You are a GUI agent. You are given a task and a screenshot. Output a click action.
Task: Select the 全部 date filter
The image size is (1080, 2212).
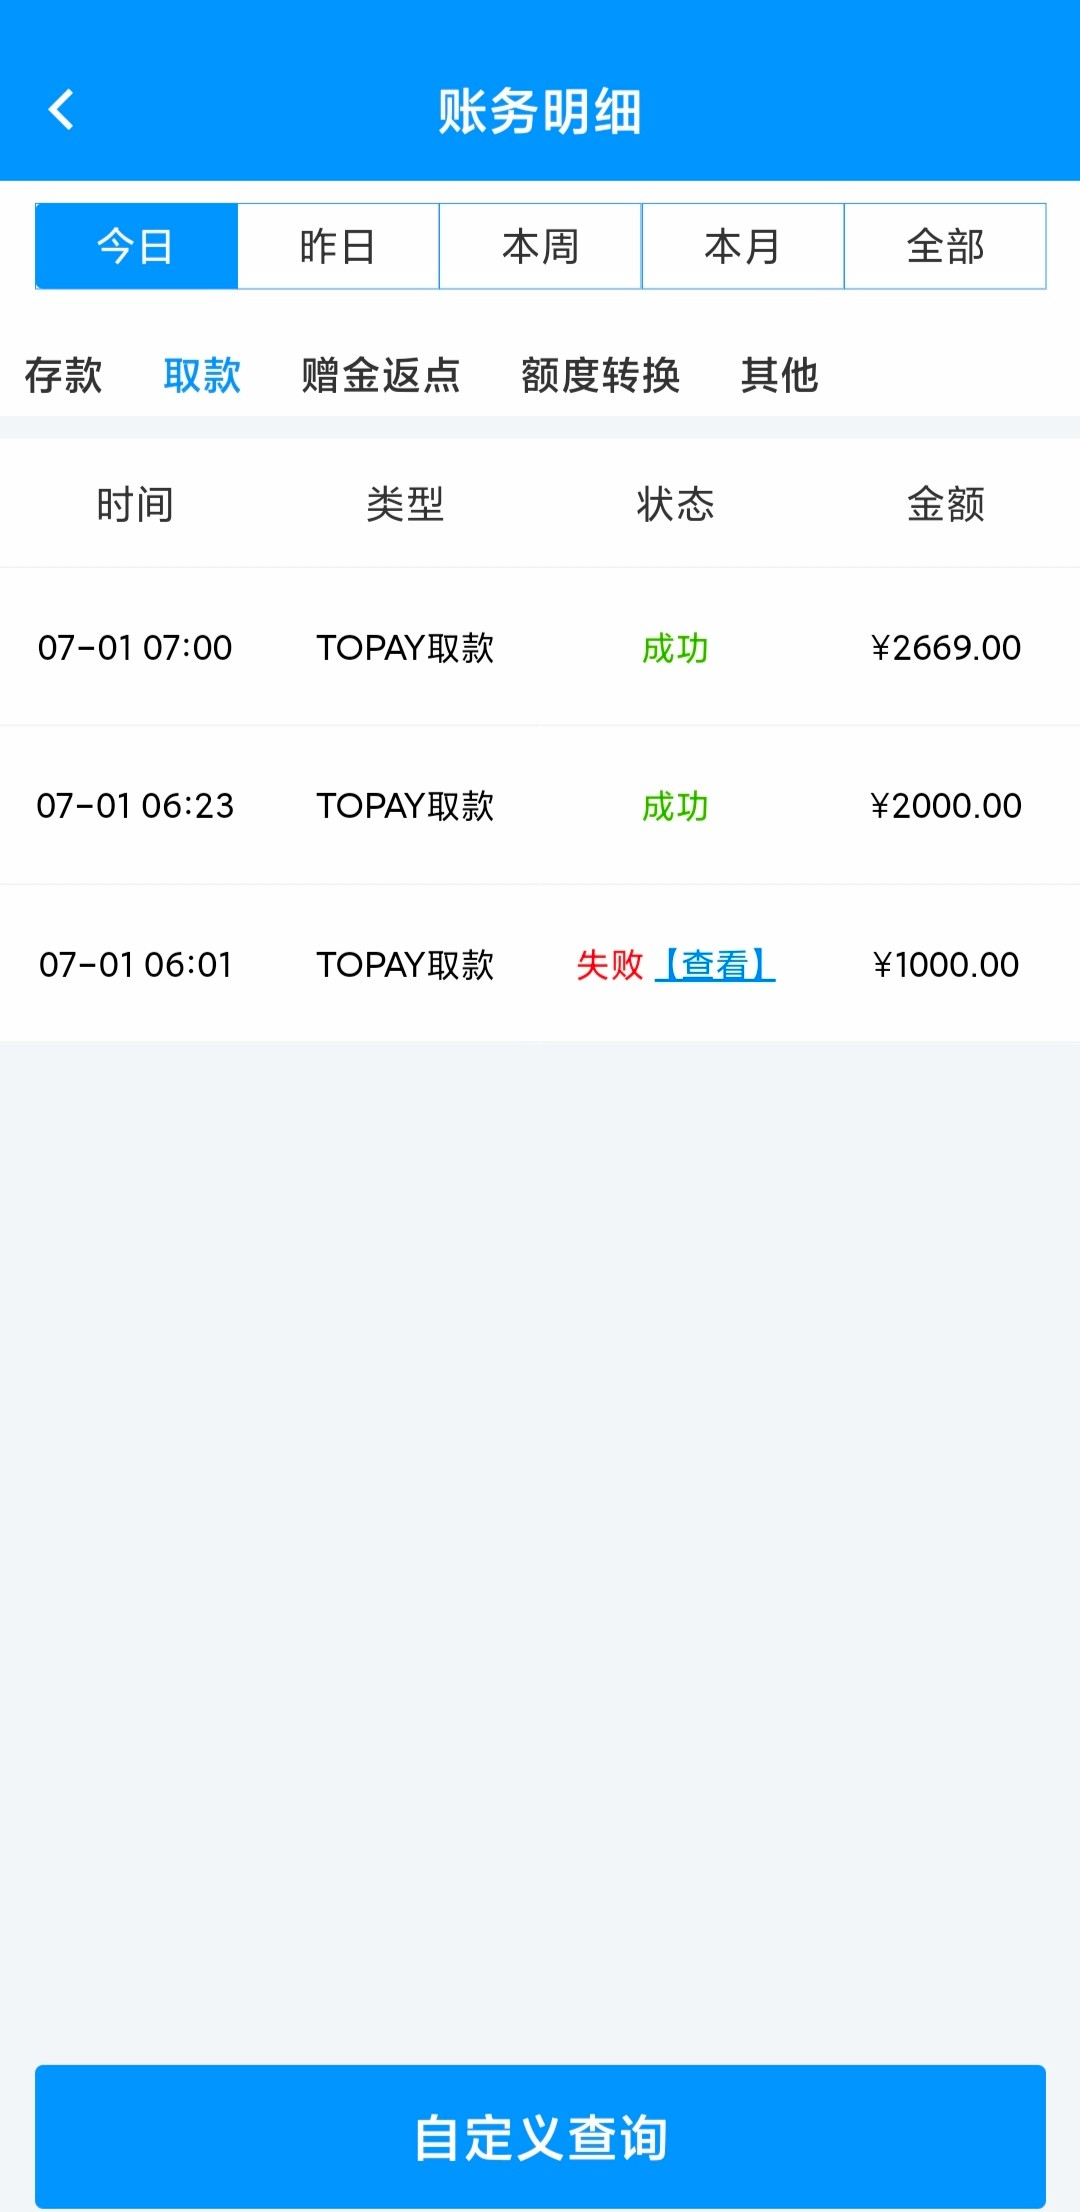point(945,246)
